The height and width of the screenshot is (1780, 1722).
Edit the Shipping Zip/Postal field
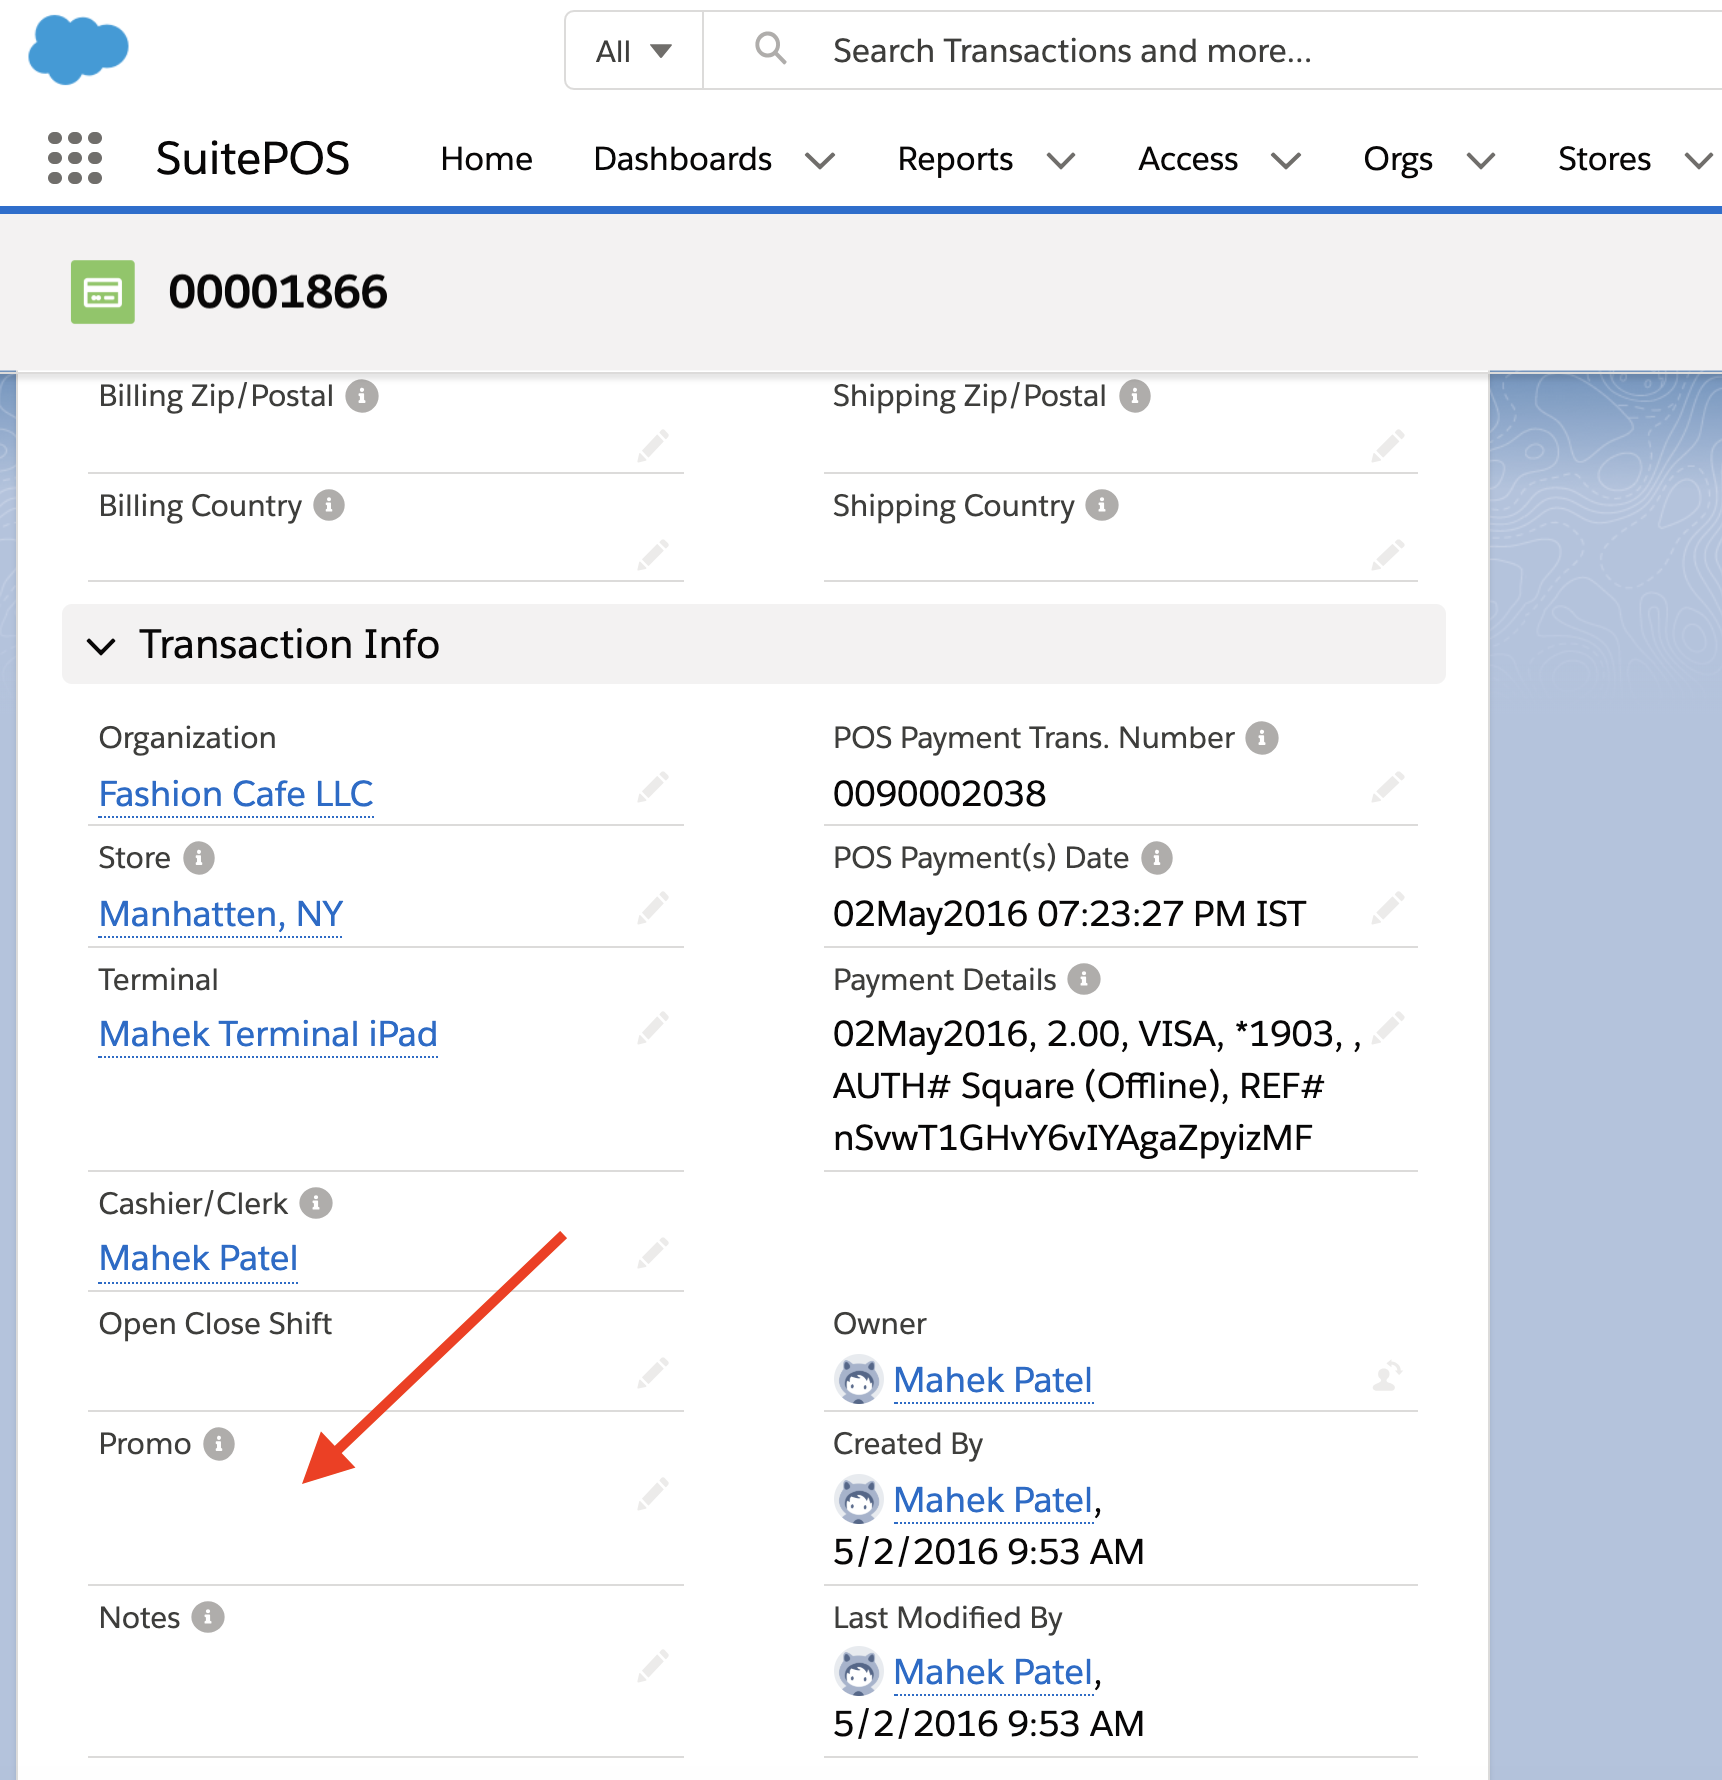1388,446
